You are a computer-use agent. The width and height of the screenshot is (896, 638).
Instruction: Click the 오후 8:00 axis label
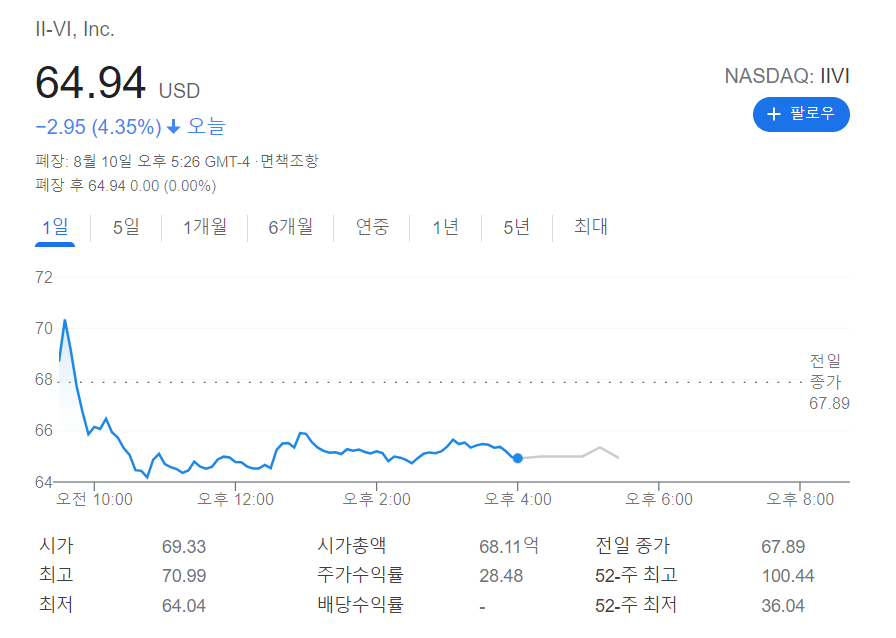(800, 499)
